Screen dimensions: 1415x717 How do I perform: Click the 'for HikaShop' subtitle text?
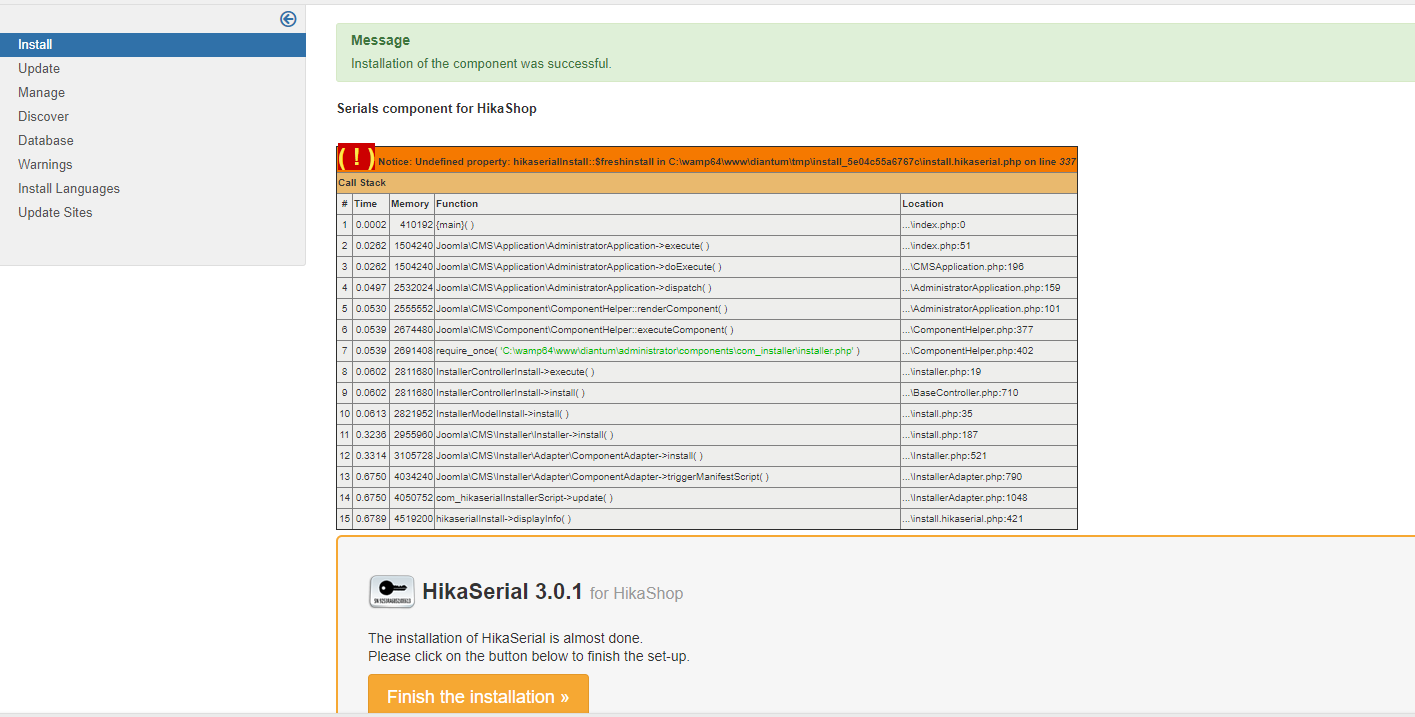[637, 593]
